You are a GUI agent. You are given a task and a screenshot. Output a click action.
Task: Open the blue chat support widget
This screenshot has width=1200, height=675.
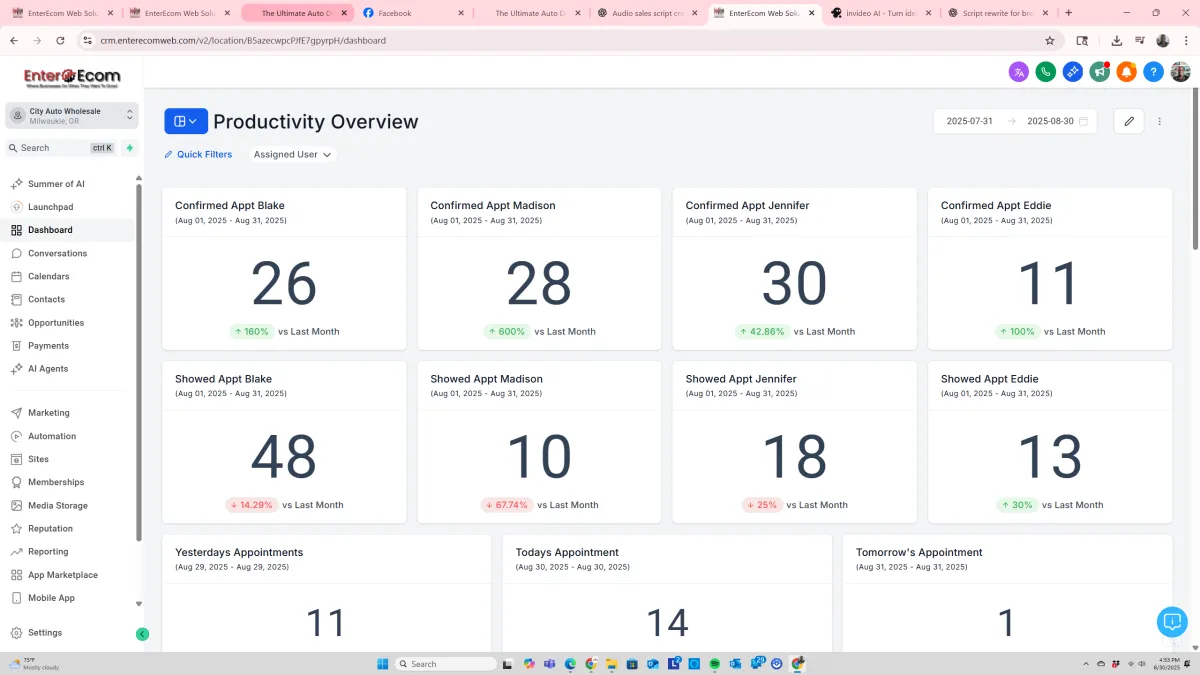[1172, 621]
